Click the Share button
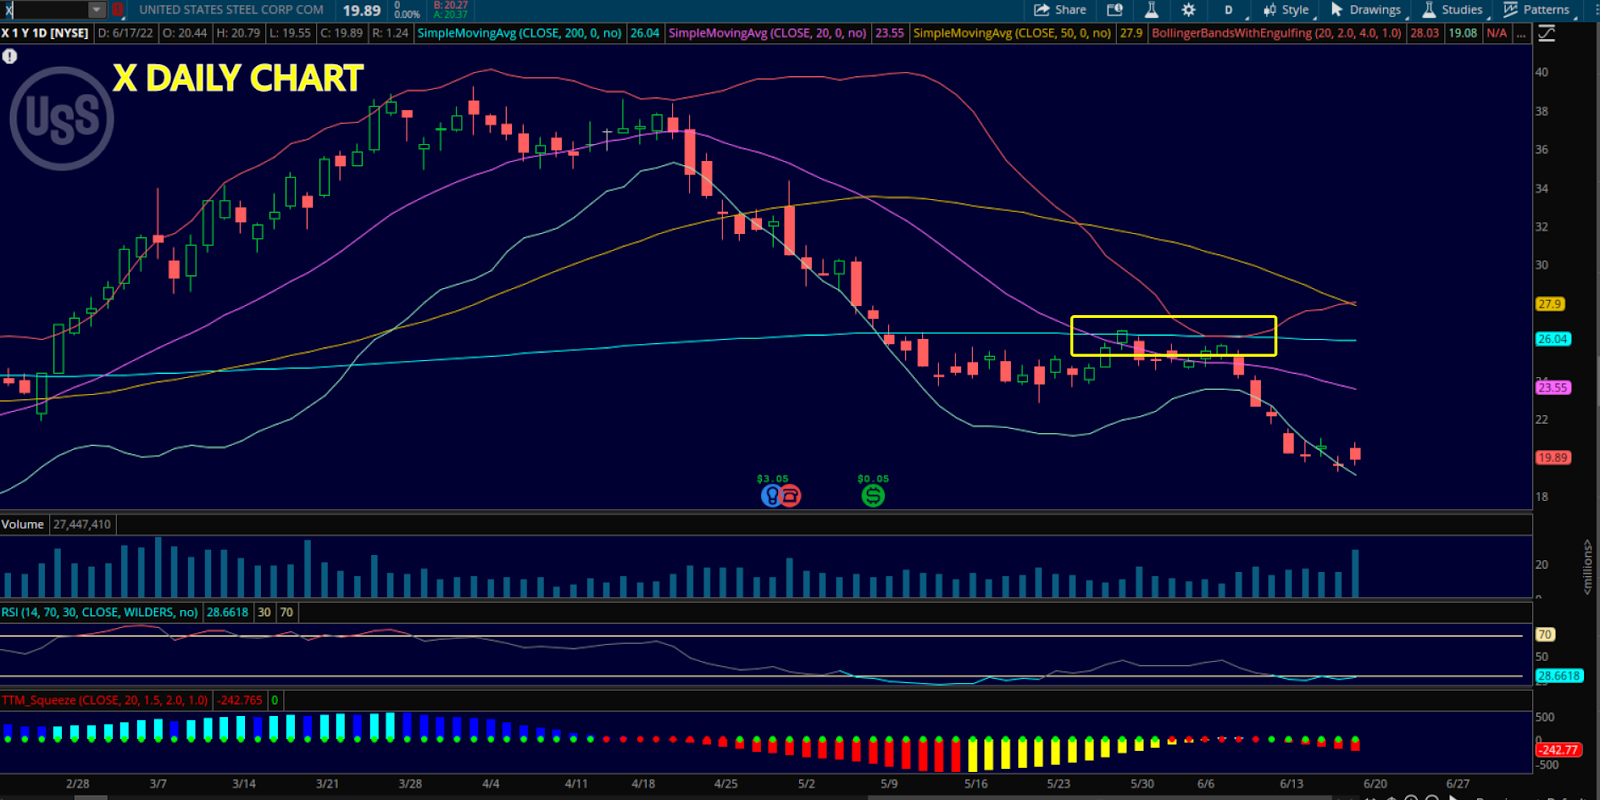Image resolution: width=1600 pixels, height=800 pixels. tap(1060, 10)
